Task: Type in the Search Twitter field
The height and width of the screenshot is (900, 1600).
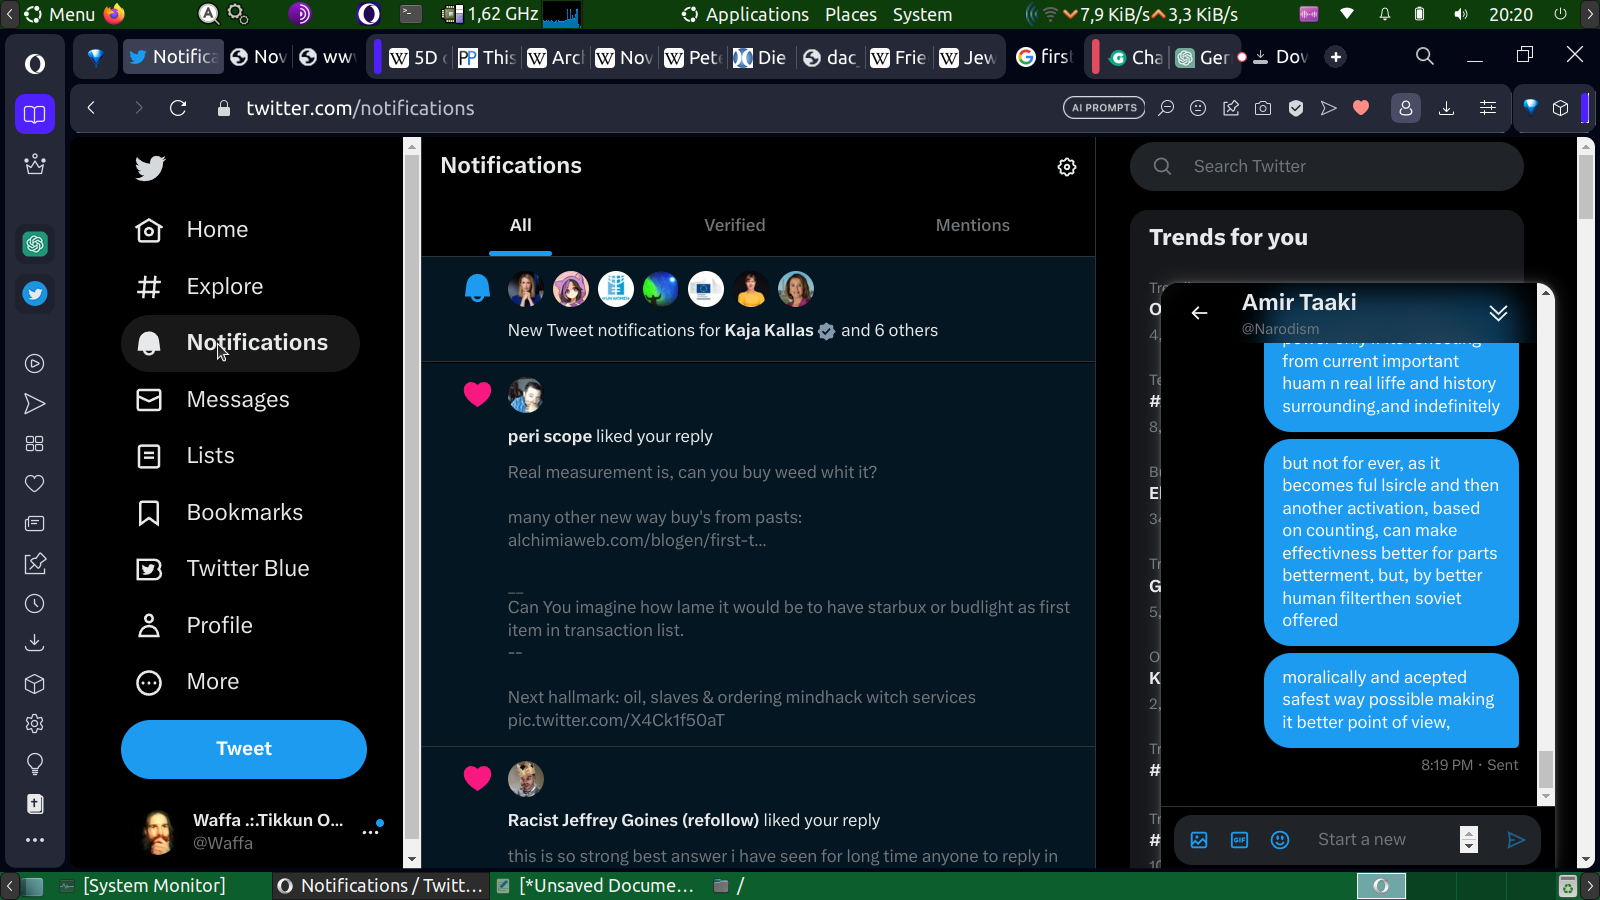Action: coord(1340,167)
